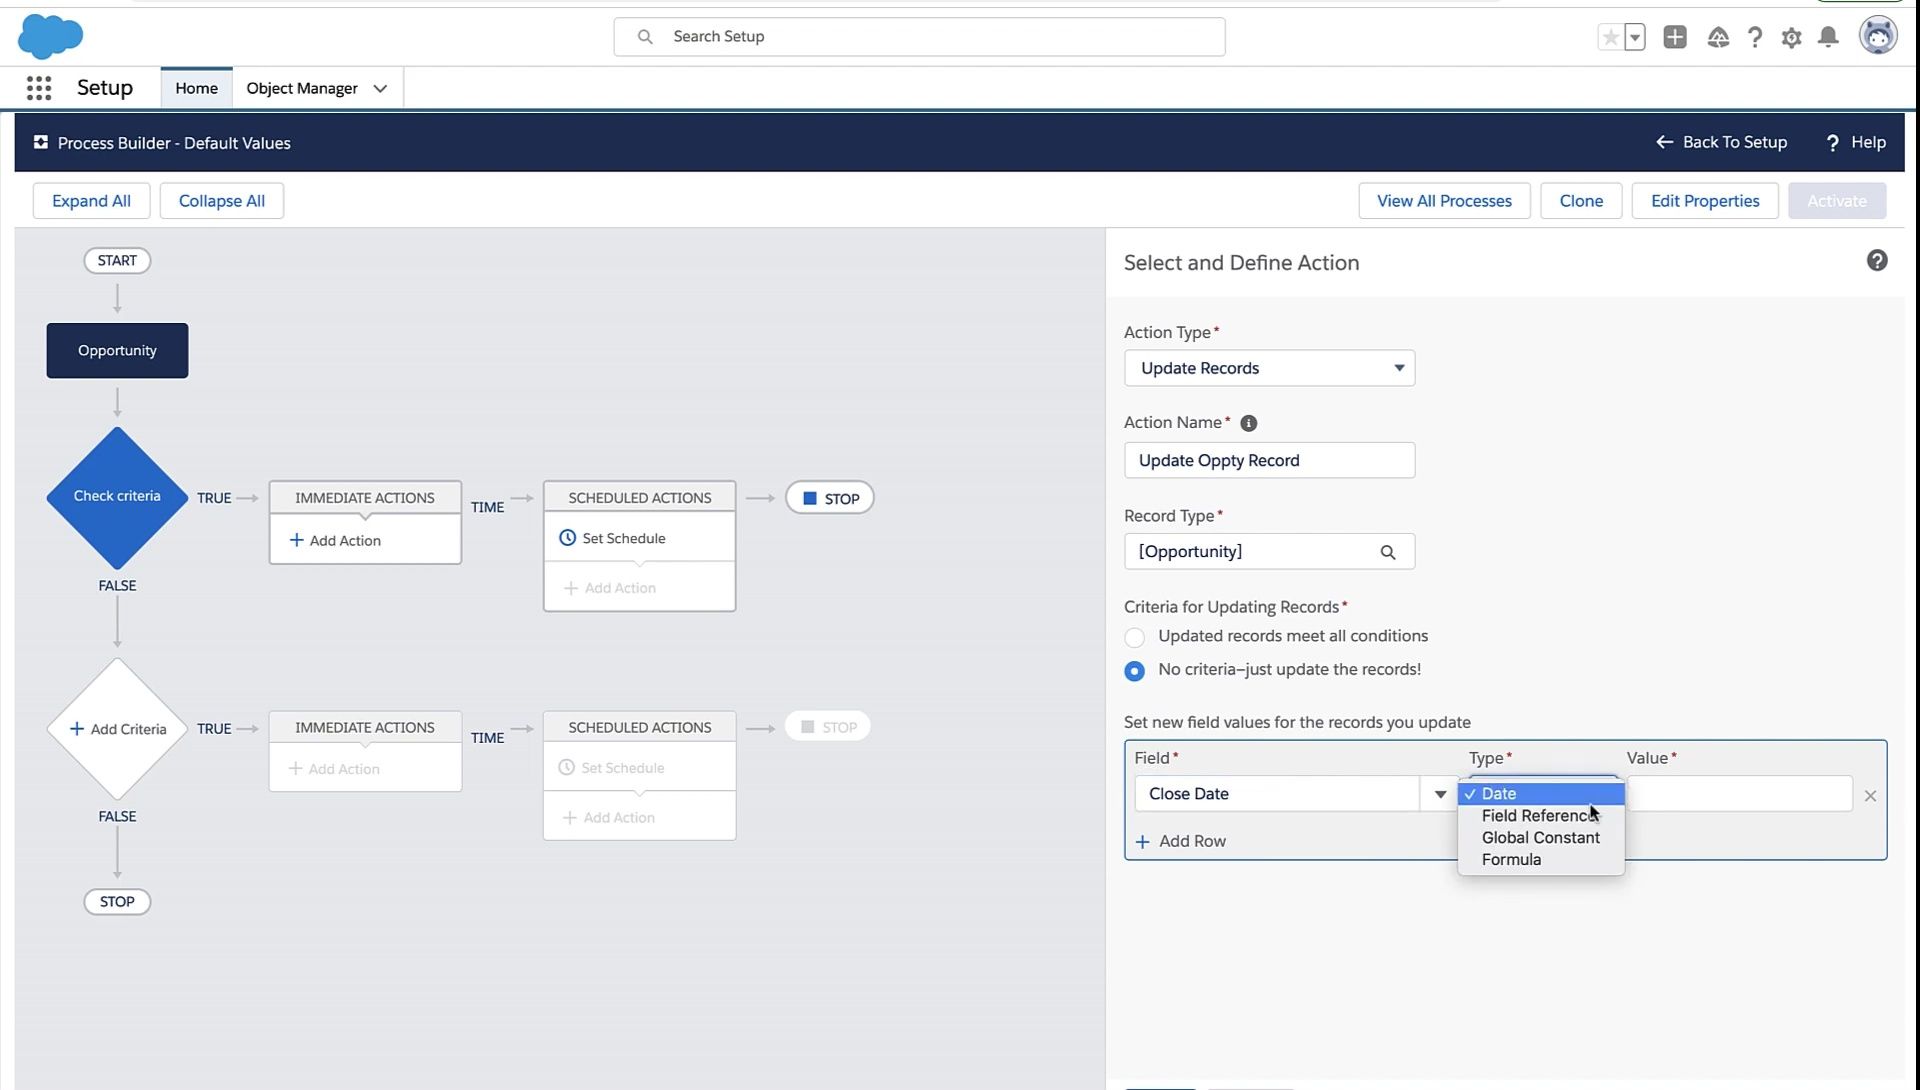Click the Help link in Process Builder header
This screenshot has height=1090, width=1920.
(1856, 142)
